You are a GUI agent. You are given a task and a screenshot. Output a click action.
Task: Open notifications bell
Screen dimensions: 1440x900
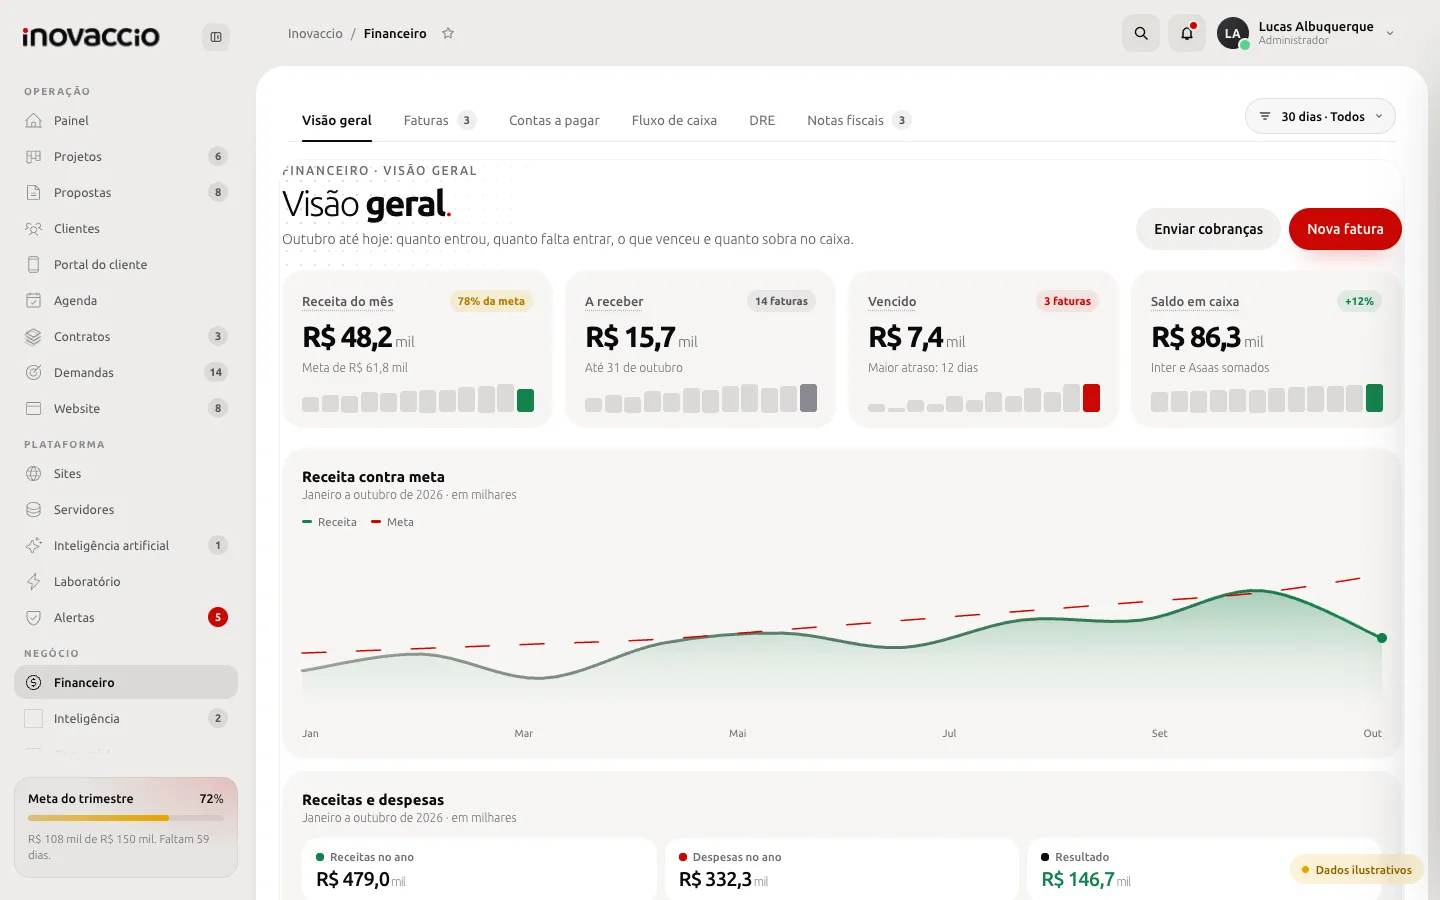[x=1187, y=33]
